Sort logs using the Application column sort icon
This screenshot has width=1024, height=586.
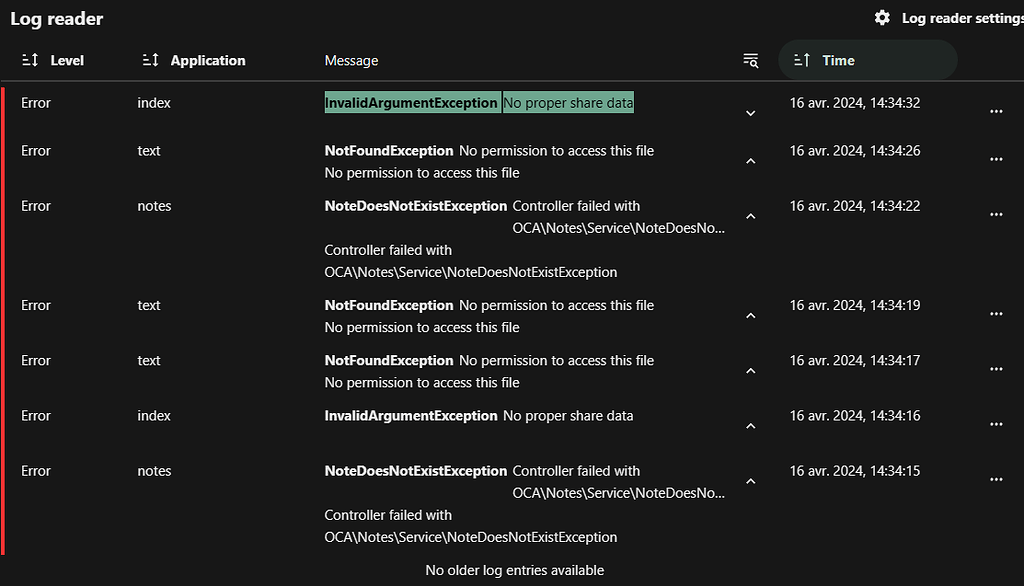coord(149,60)
